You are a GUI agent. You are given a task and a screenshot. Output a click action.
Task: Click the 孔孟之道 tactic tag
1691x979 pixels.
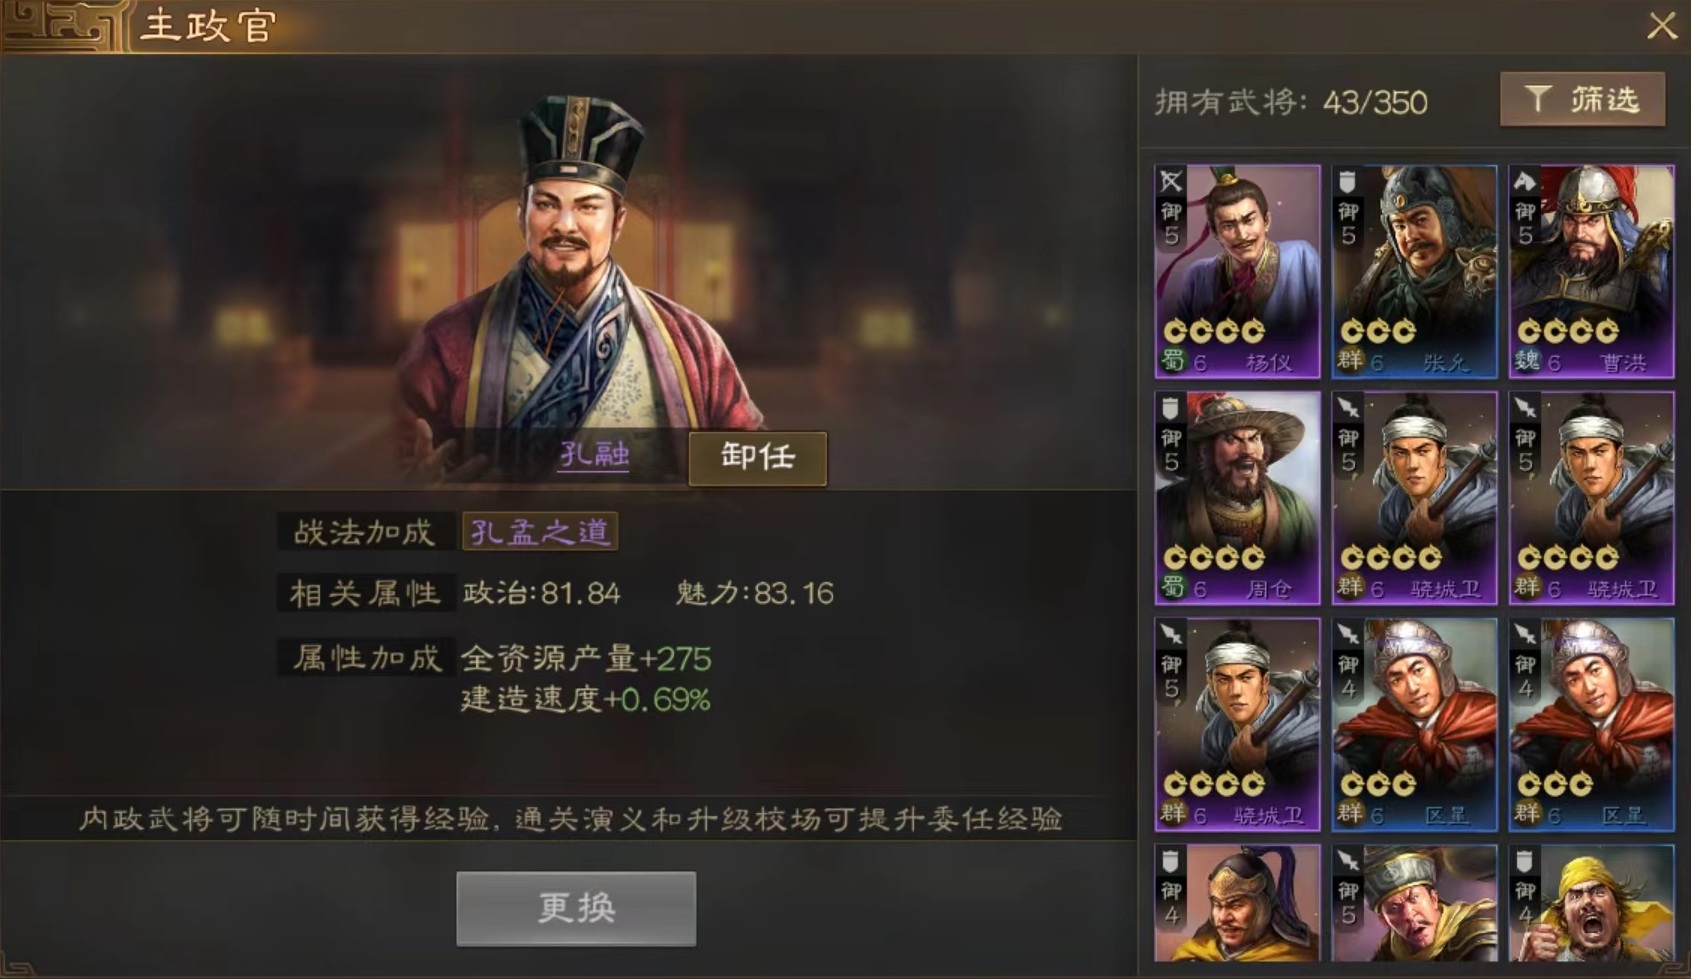(540, 531)
